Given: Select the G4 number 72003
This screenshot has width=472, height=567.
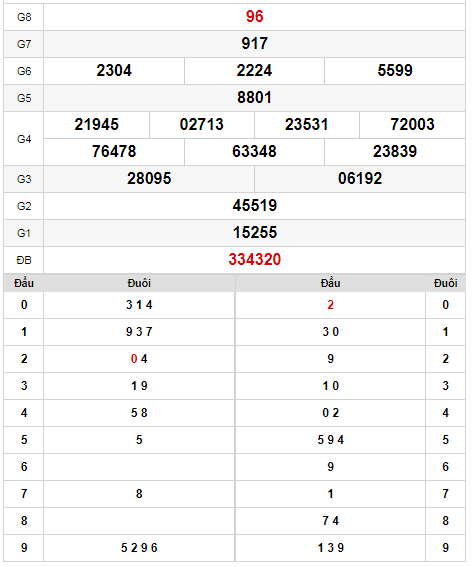Looking at the screenshot, I should (412, 124).
